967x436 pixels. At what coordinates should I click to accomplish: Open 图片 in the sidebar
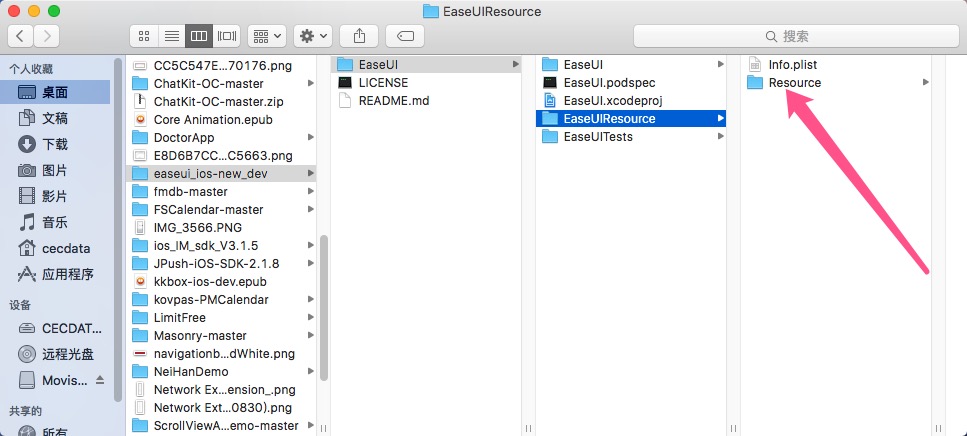click(x=56, y=170)
